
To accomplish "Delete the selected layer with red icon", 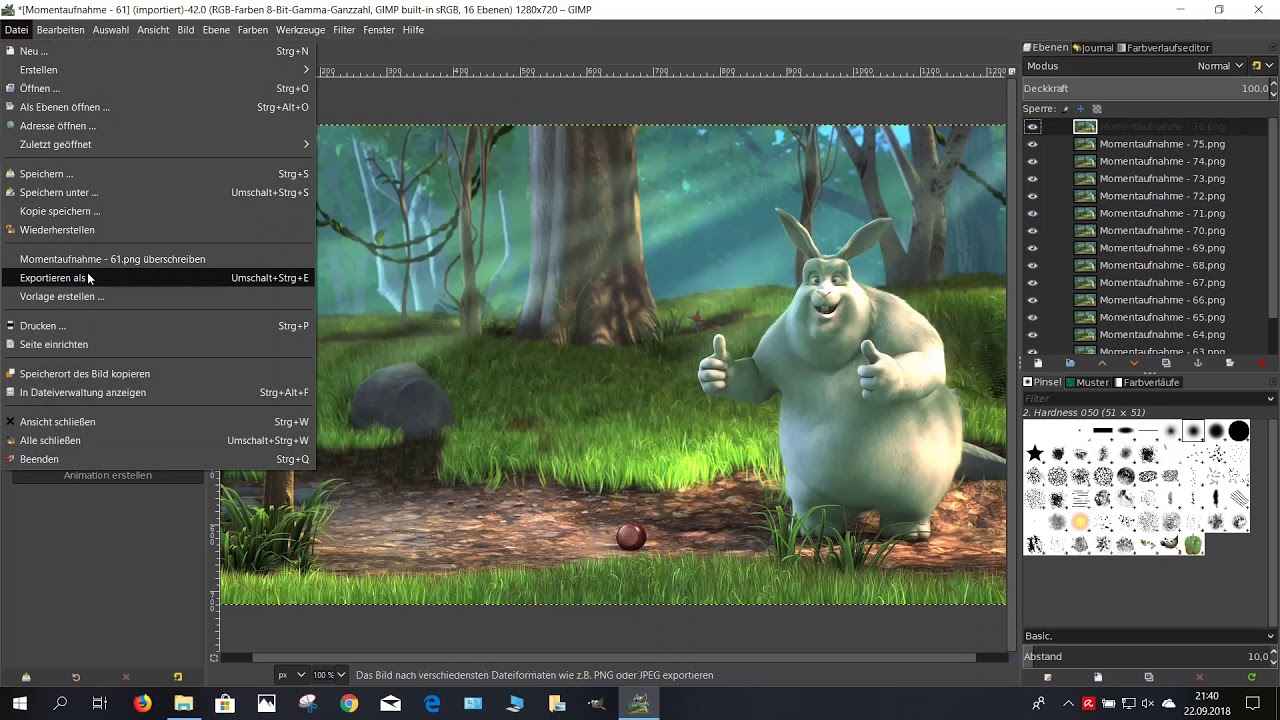I will pos(1262,363).
